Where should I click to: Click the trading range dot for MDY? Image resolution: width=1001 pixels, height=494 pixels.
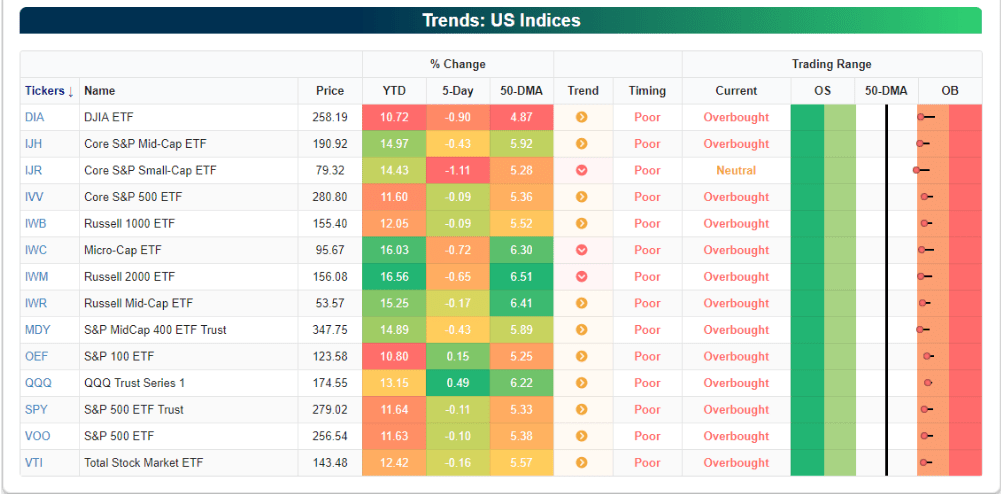pos(920,330)
